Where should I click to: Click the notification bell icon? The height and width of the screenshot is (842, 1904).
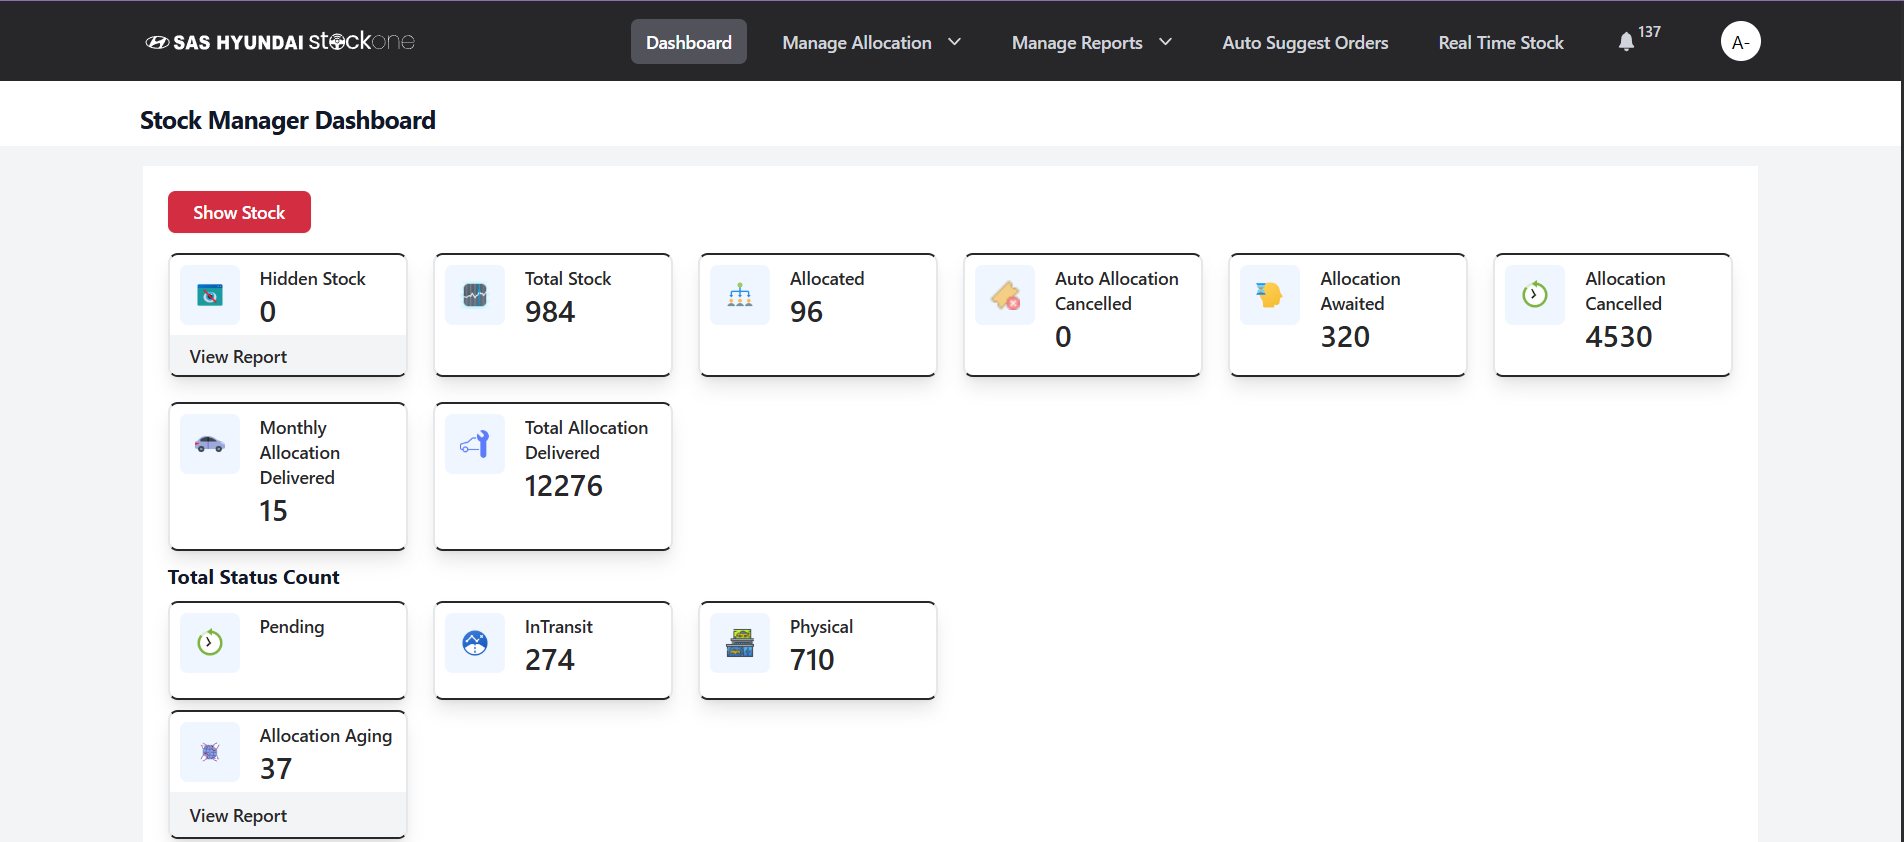point(1626,42)
